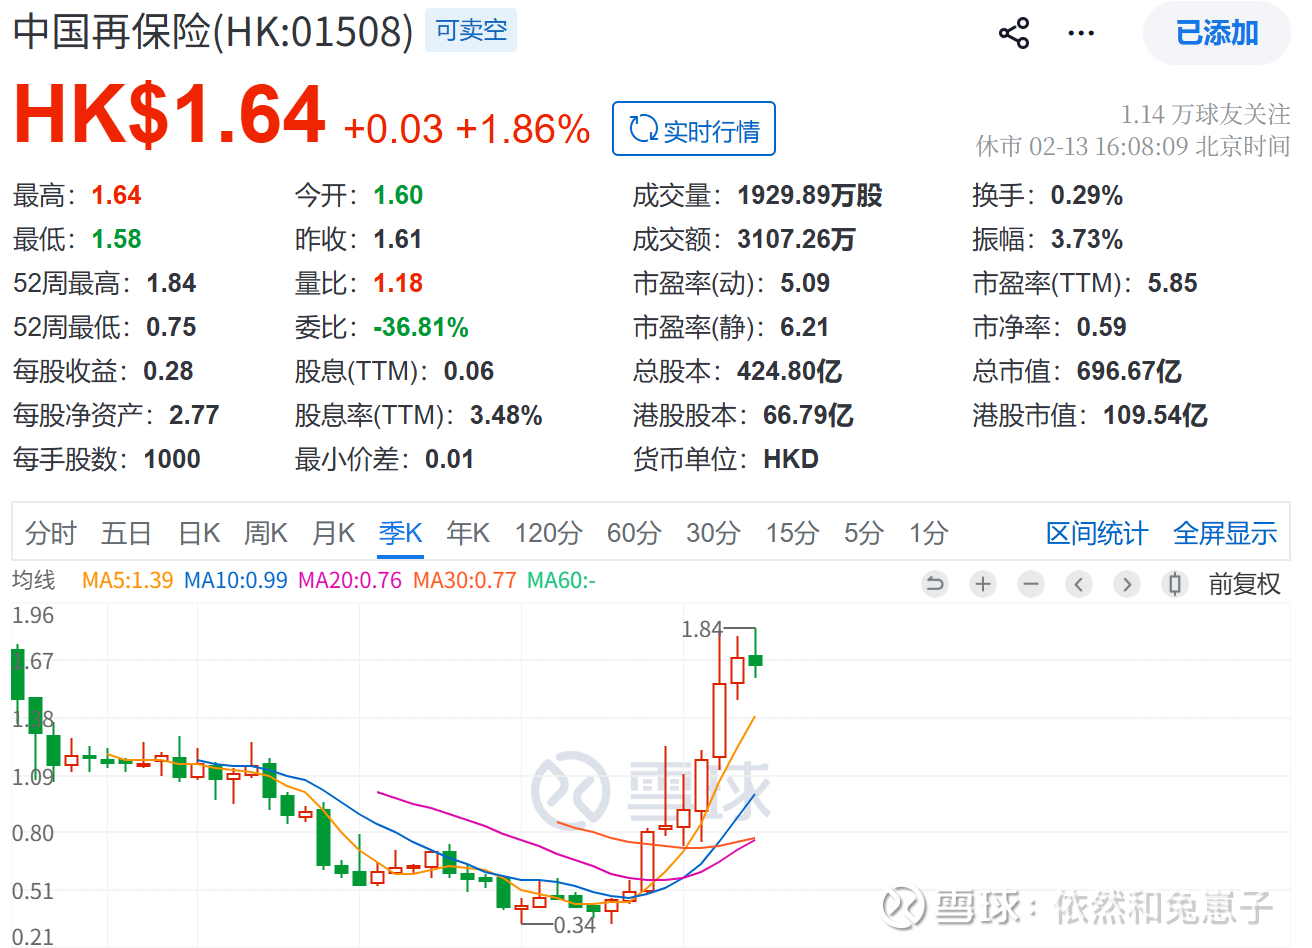
Task: Zoom out the chart with the minus icon
Action: [x=1031, y=584]
